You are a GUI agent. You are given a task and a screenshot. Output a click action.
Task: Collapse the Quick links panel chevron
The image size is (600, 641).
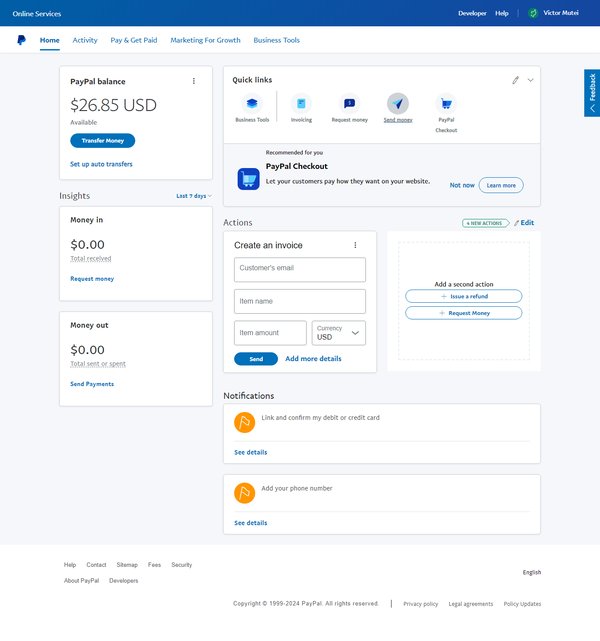531,80
